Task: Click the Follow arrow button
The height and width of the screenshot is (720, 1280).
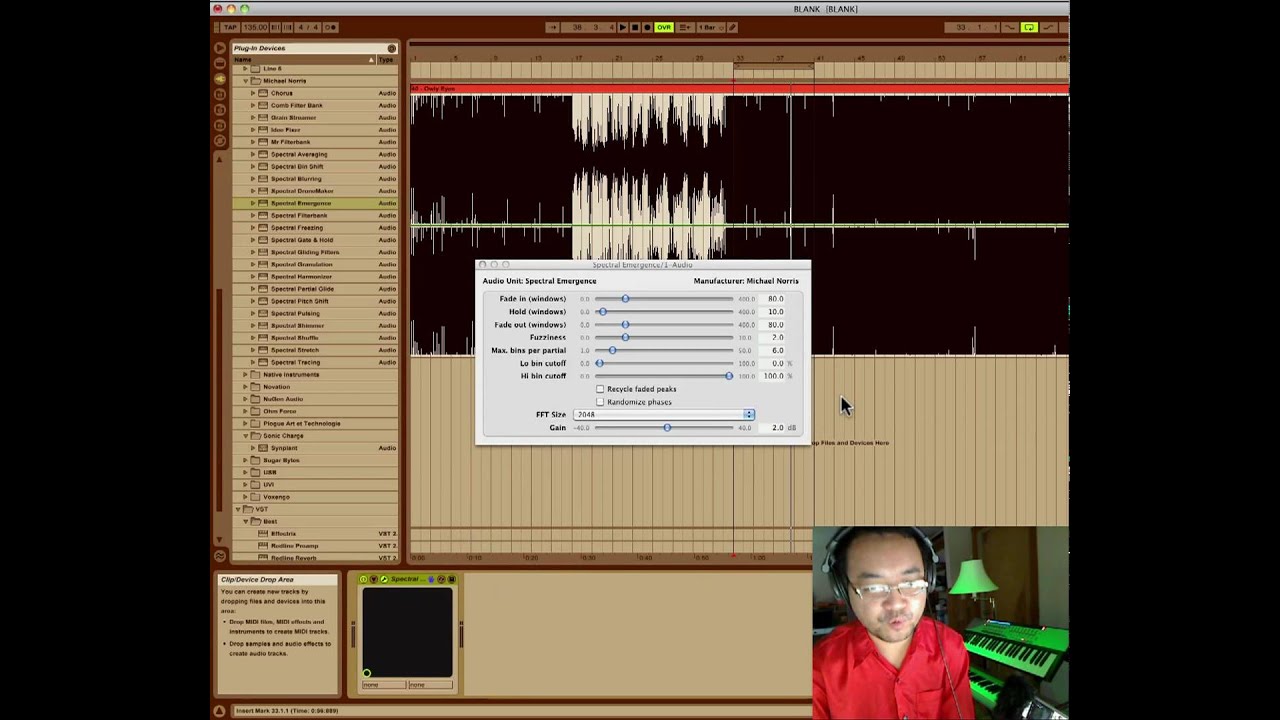Action: (553, 27)
